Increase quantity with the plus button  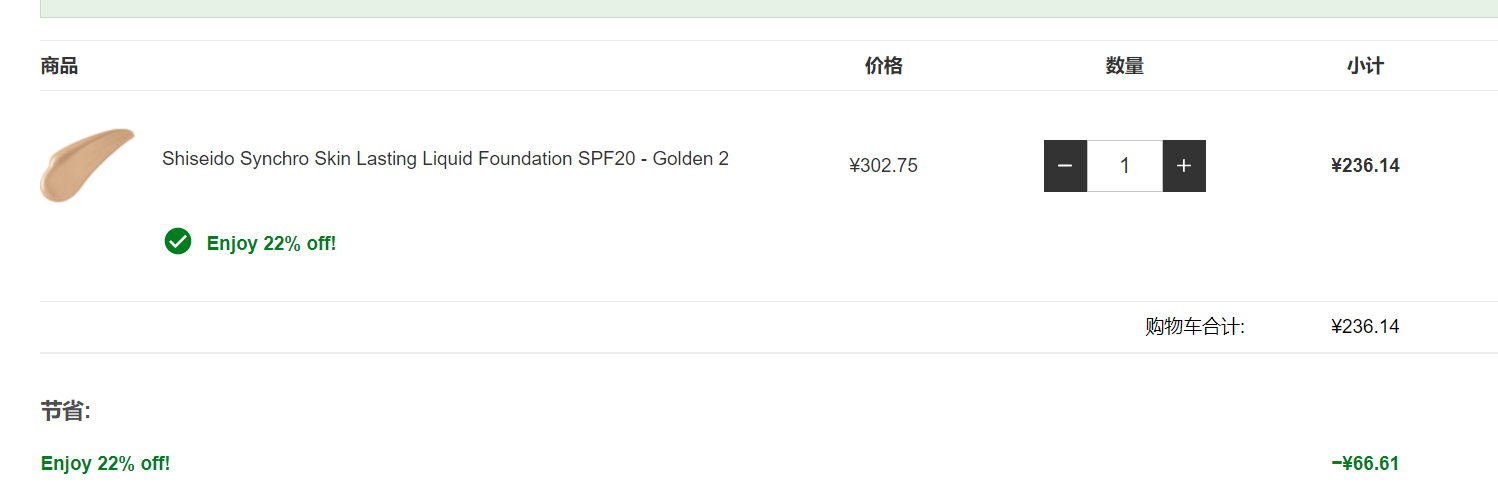pyautogui.click(x=1184, y=166)
